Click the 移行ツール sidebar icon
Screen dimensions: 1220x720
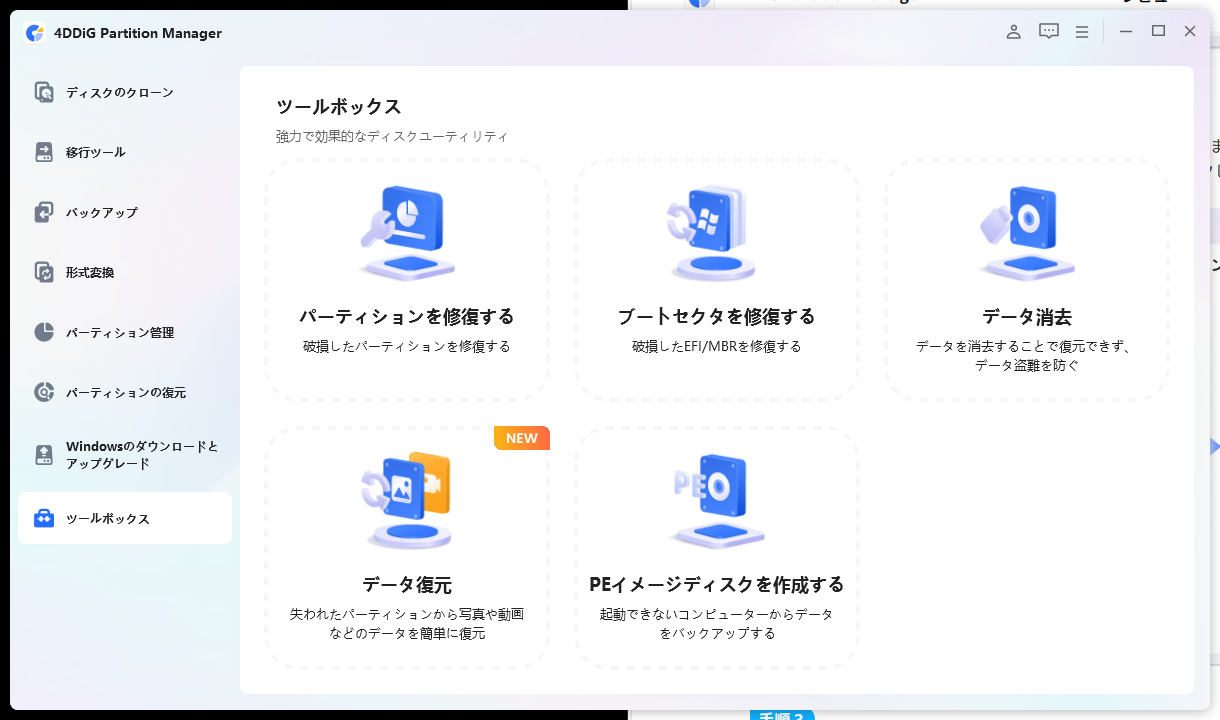coord(44,153)
